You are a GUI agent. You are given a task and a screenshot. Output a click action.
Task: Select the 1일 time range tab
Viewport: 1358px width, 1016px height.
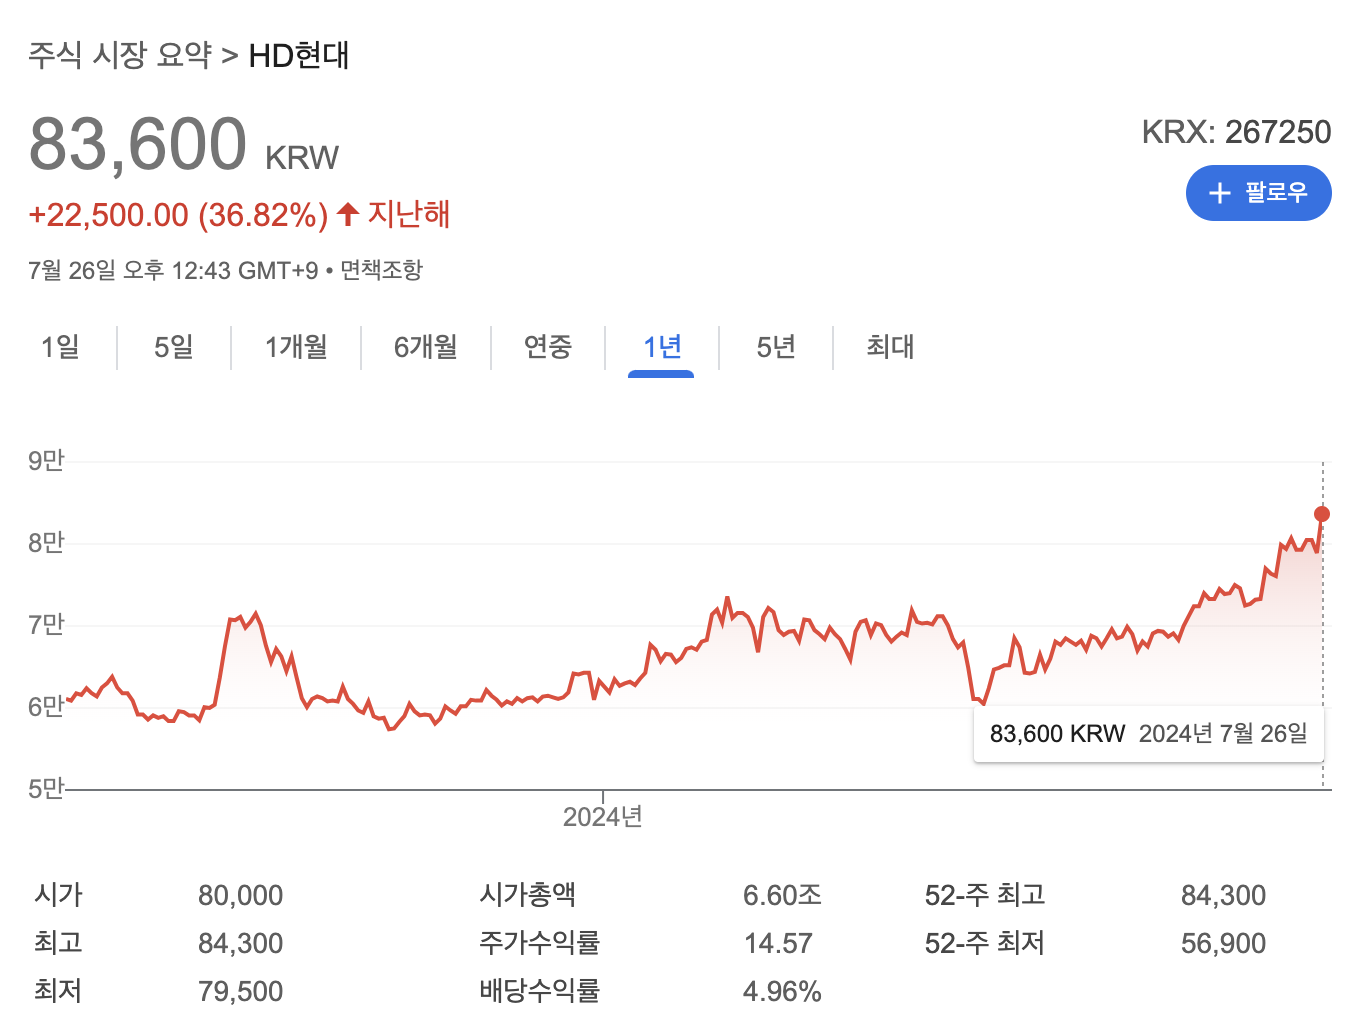coord(60,347)
